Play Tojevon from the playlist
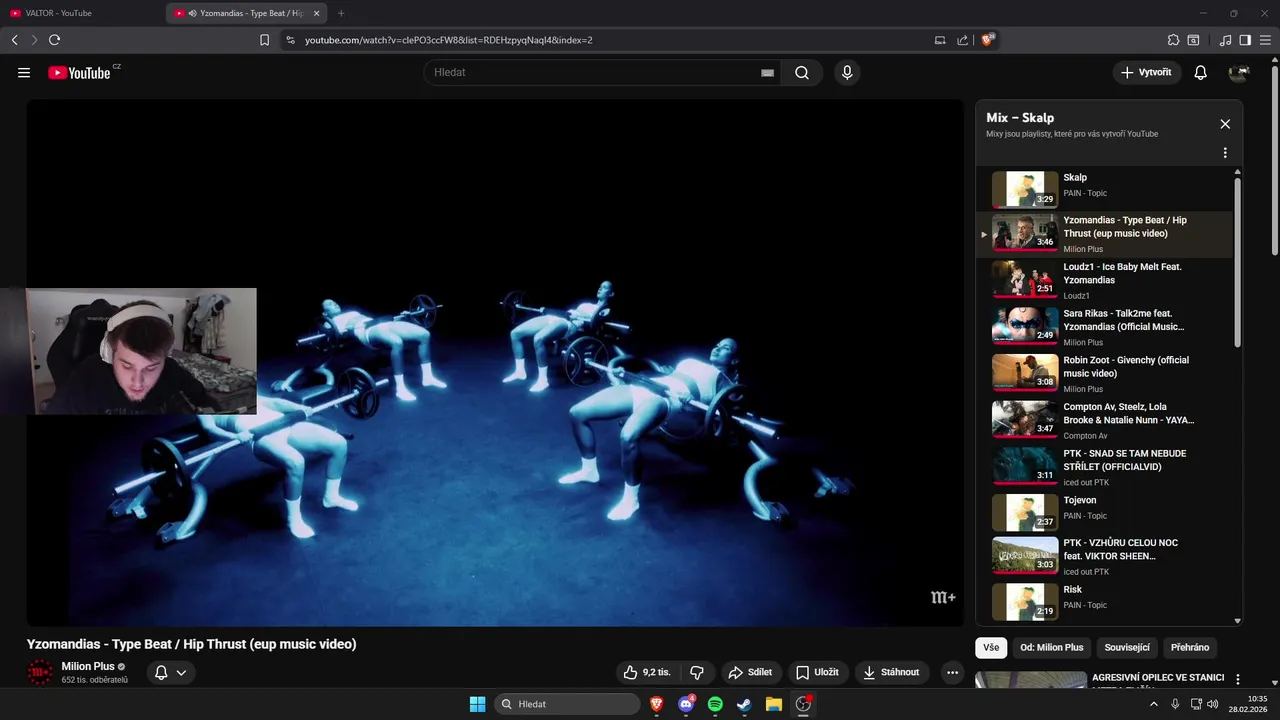1280x720 pixels. click(x=1105, y=512)
